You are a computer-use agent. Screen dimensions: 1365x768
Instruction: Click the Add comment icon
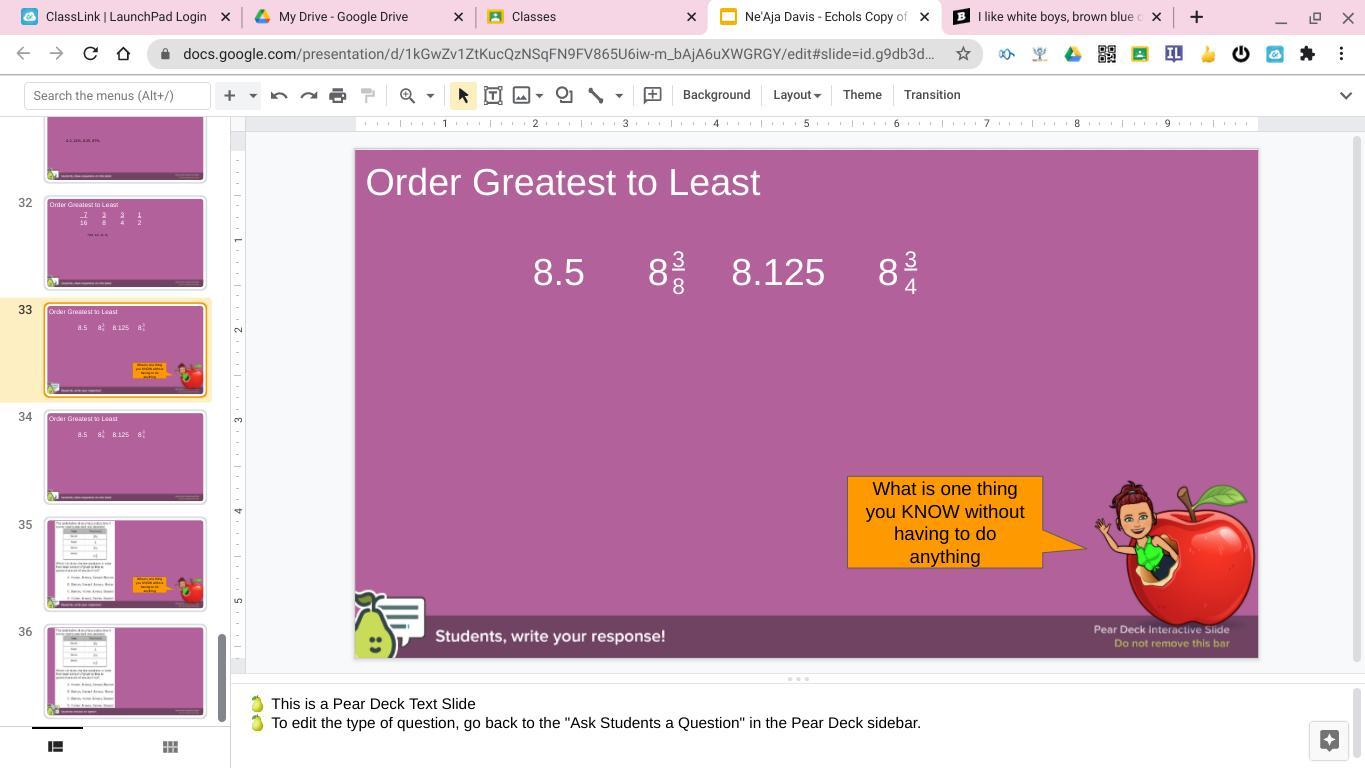pos(652,95)
